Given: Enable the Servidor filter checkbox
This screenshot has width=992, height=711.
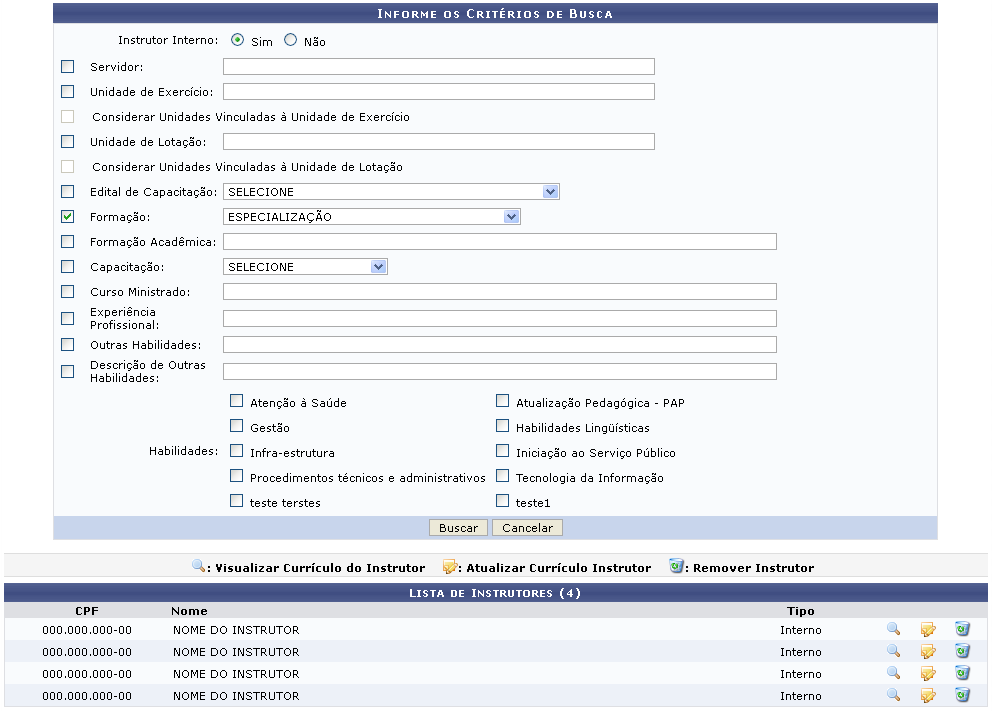Looking at the screenshot, I should click(68, 67).
